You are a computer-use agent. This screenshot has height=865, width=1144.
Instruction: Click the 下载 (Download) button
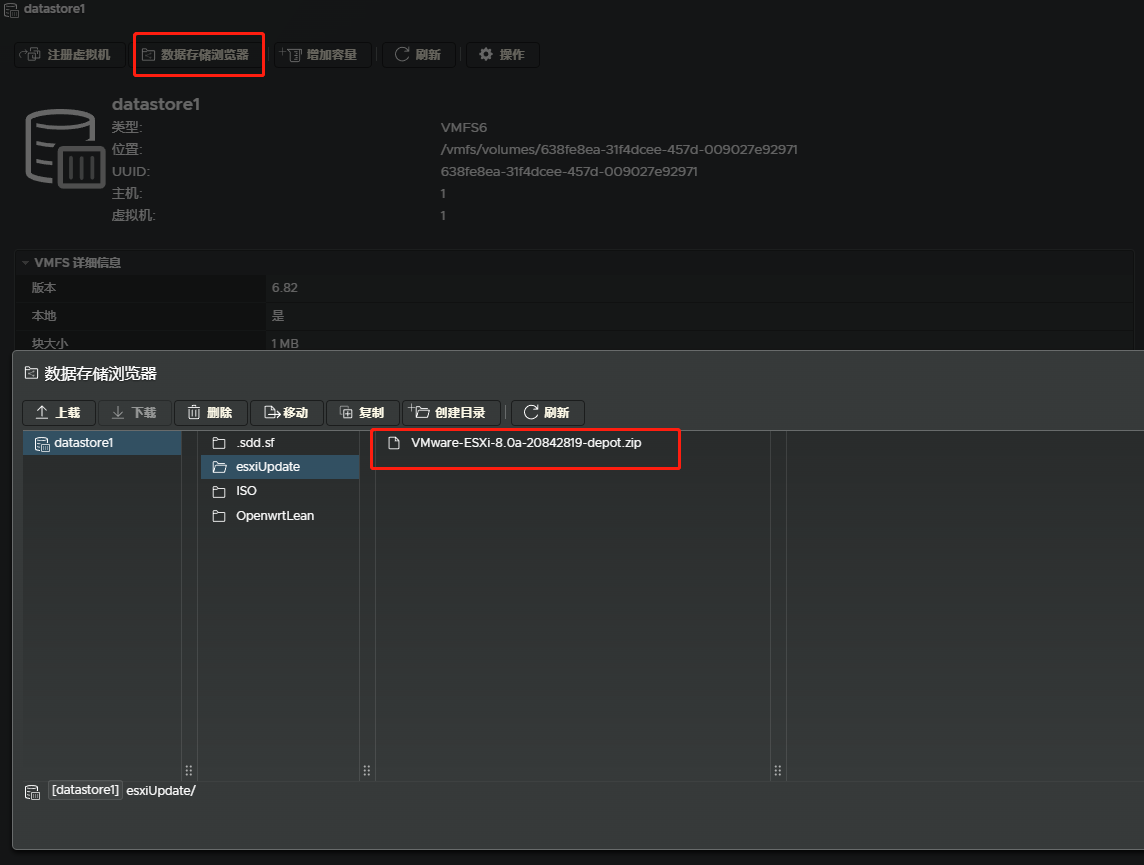pos(134,413)
